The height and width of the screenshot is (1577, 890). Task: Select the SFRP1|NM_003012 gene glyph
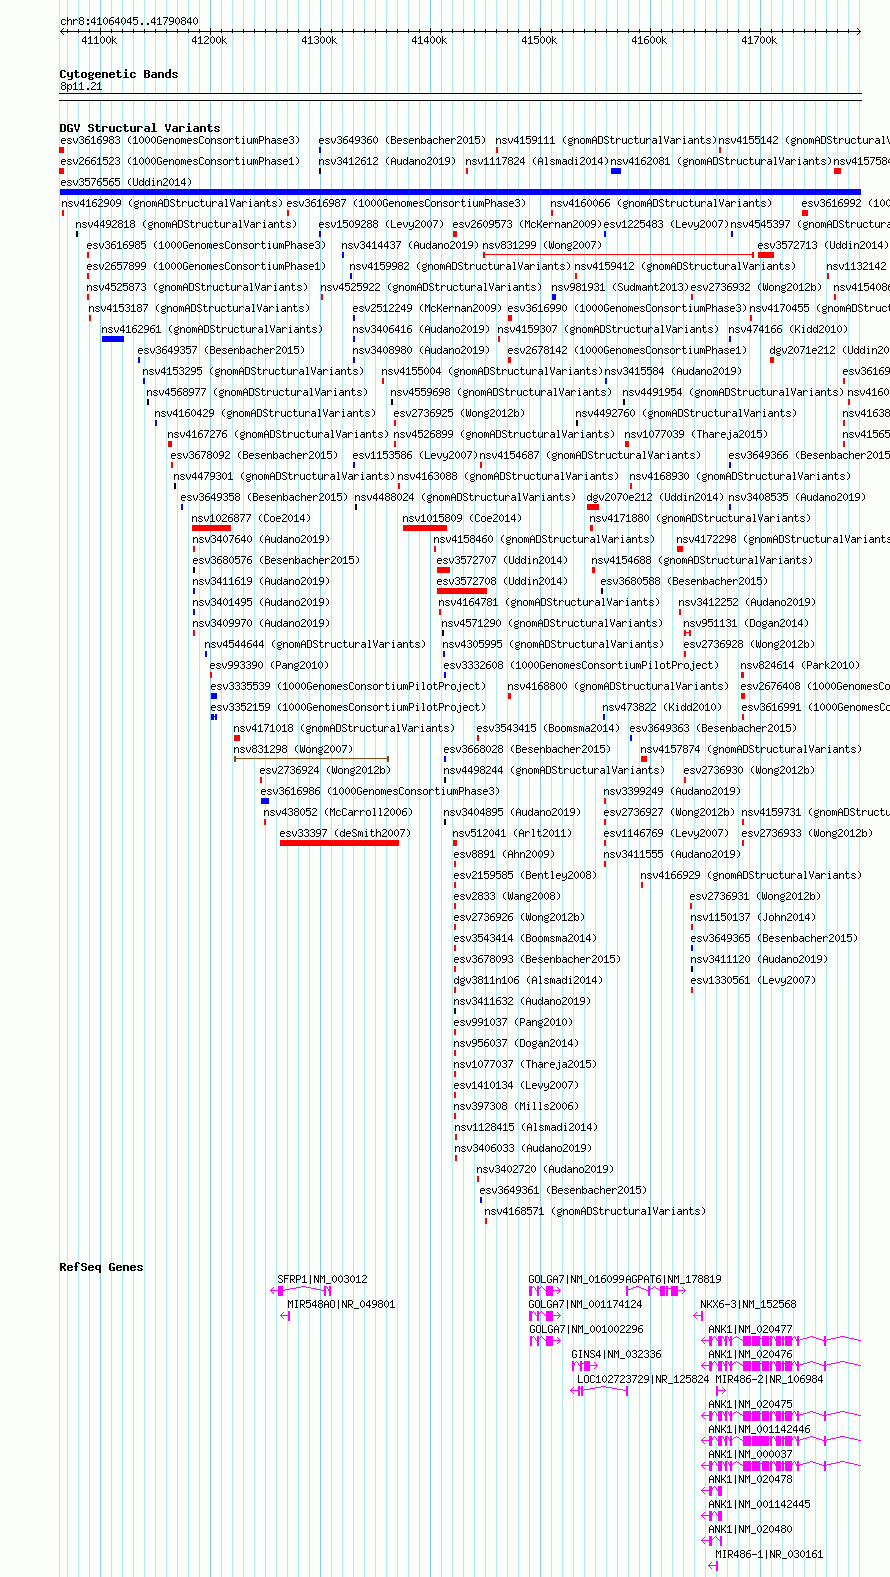point(301,1291)
